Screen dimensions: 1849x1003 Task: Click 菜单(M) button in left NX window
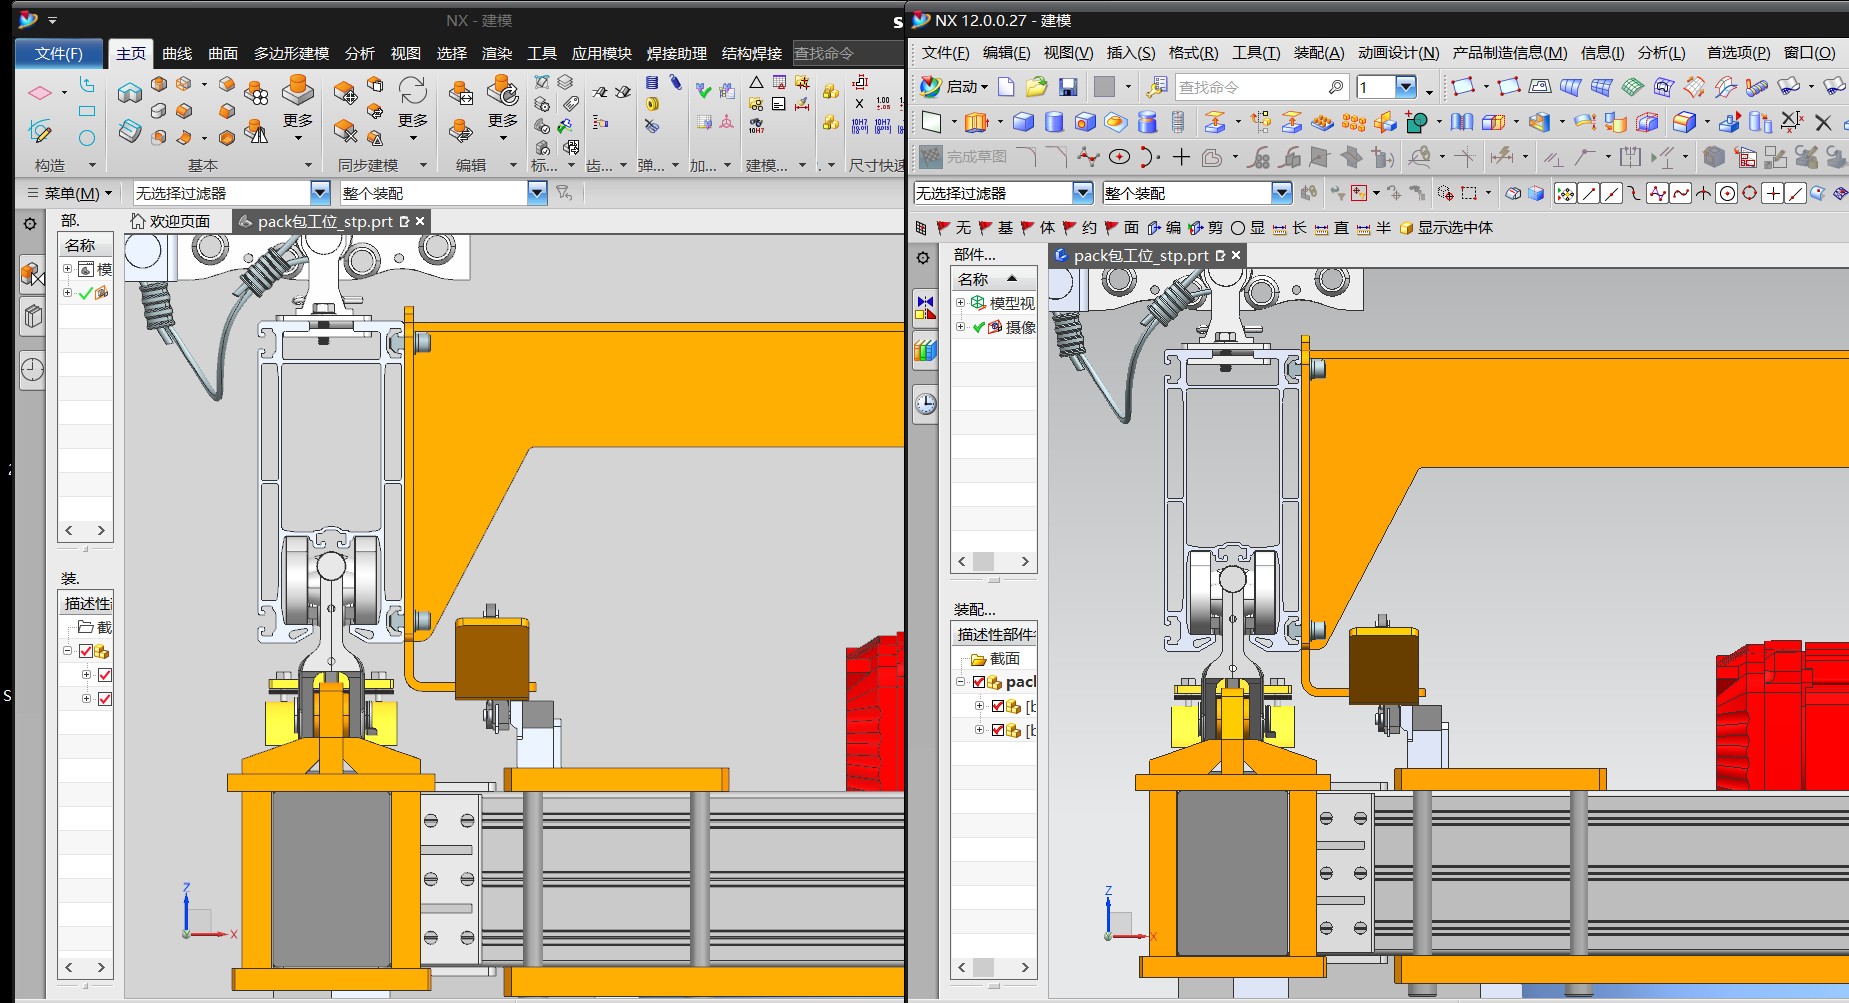(x=69, y=193)
